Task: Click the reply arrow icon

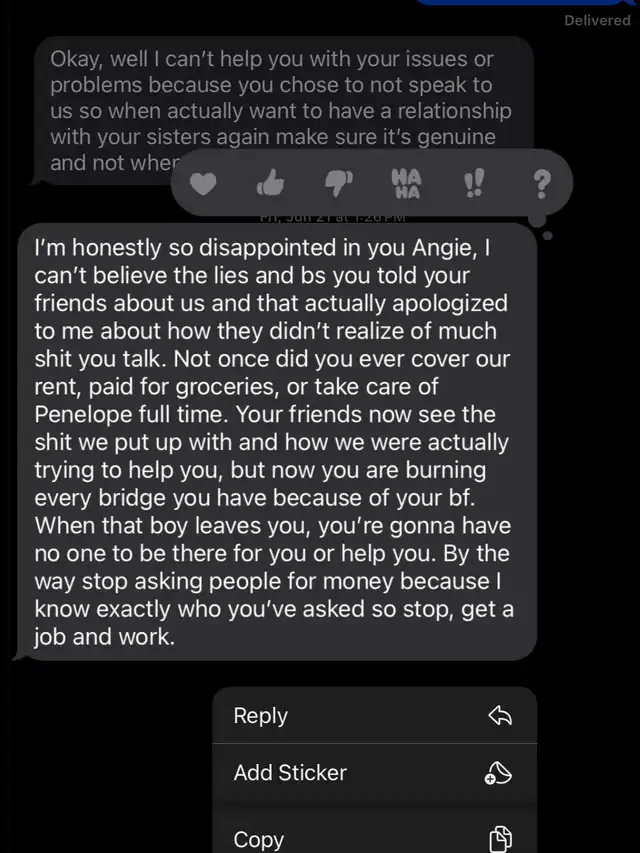Action: point(501,715)
